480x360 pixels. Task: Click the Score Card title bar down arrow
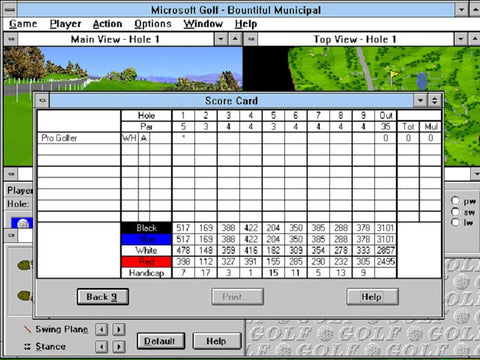pos(420,100)
